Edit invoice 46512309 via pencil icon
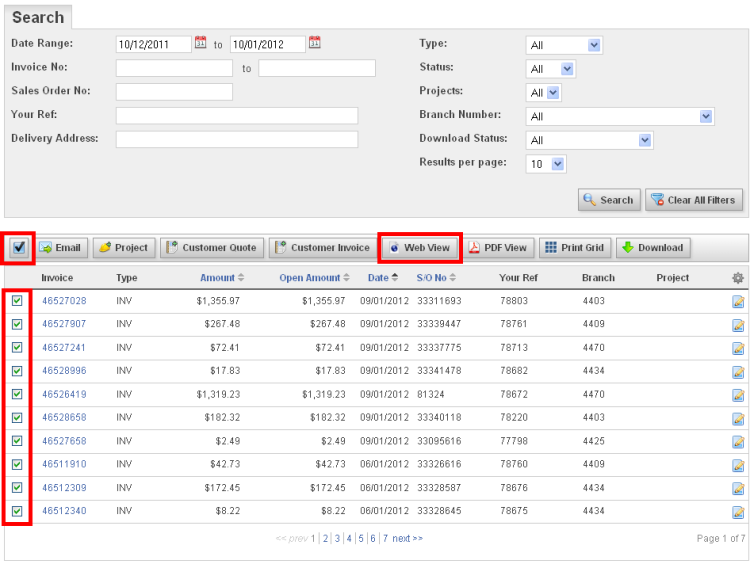The image size is (750, 564). [738, 488]
